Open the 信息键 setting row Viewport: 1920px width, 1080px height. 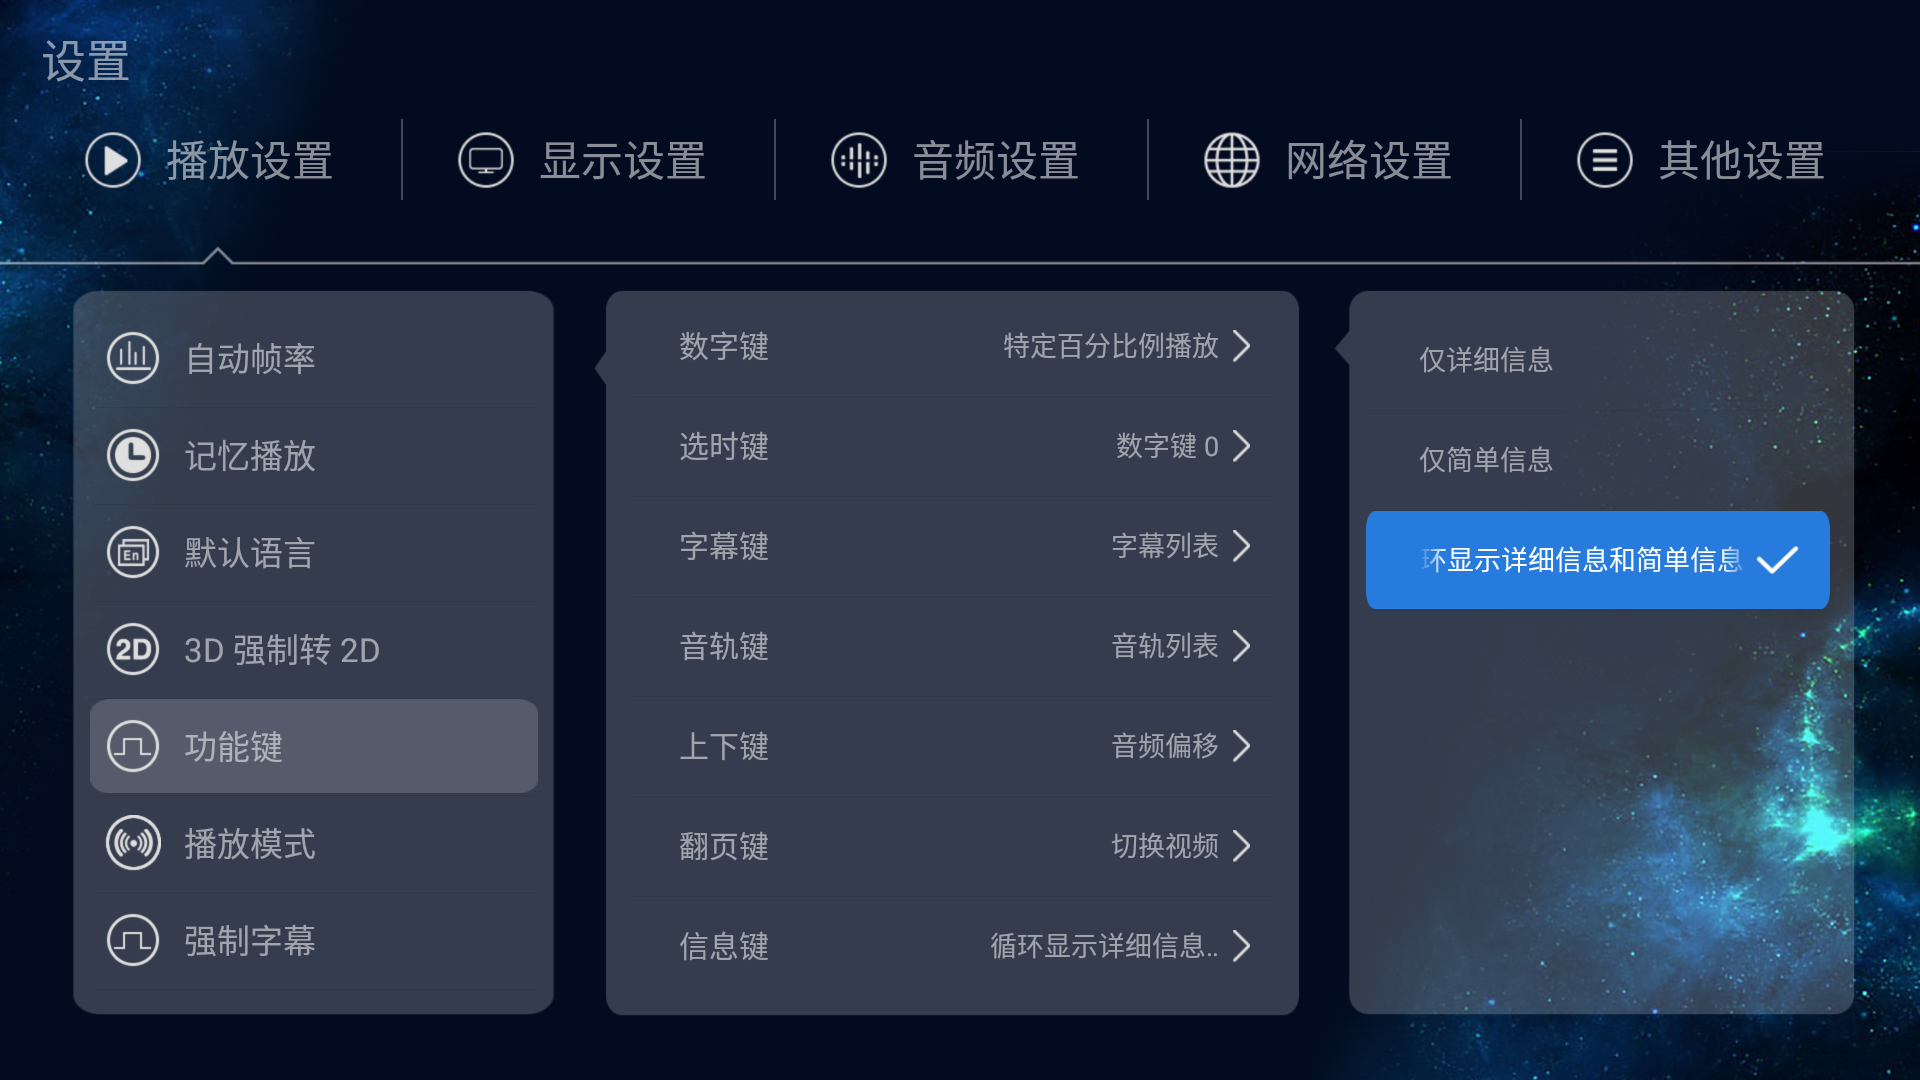(952, 946)
